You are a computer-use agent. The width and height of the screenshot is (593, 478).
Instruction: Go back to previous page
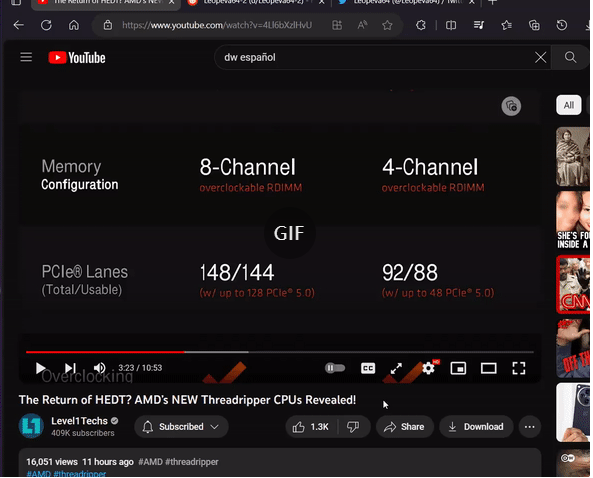click(x=18, y=25)
